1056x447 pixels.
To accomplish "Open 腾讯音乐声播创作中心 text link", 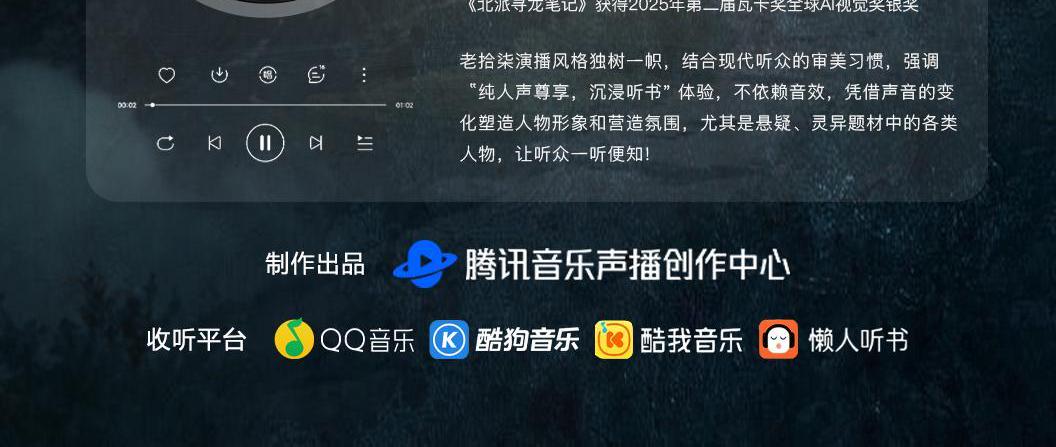I will coord(627,265).
